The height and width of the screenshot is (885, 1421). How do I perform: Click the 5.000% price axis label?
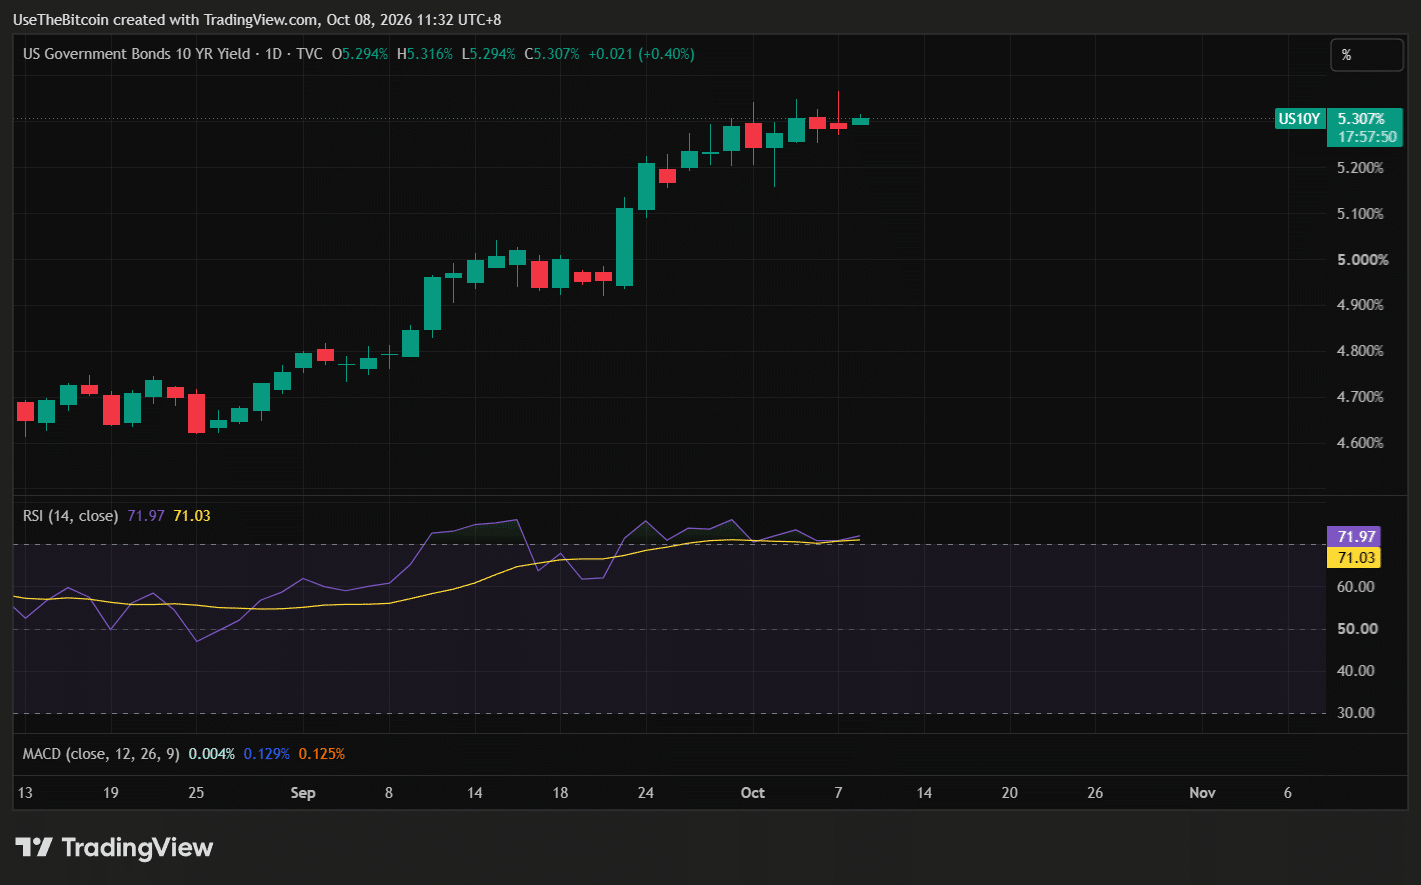click(1362, 260)
